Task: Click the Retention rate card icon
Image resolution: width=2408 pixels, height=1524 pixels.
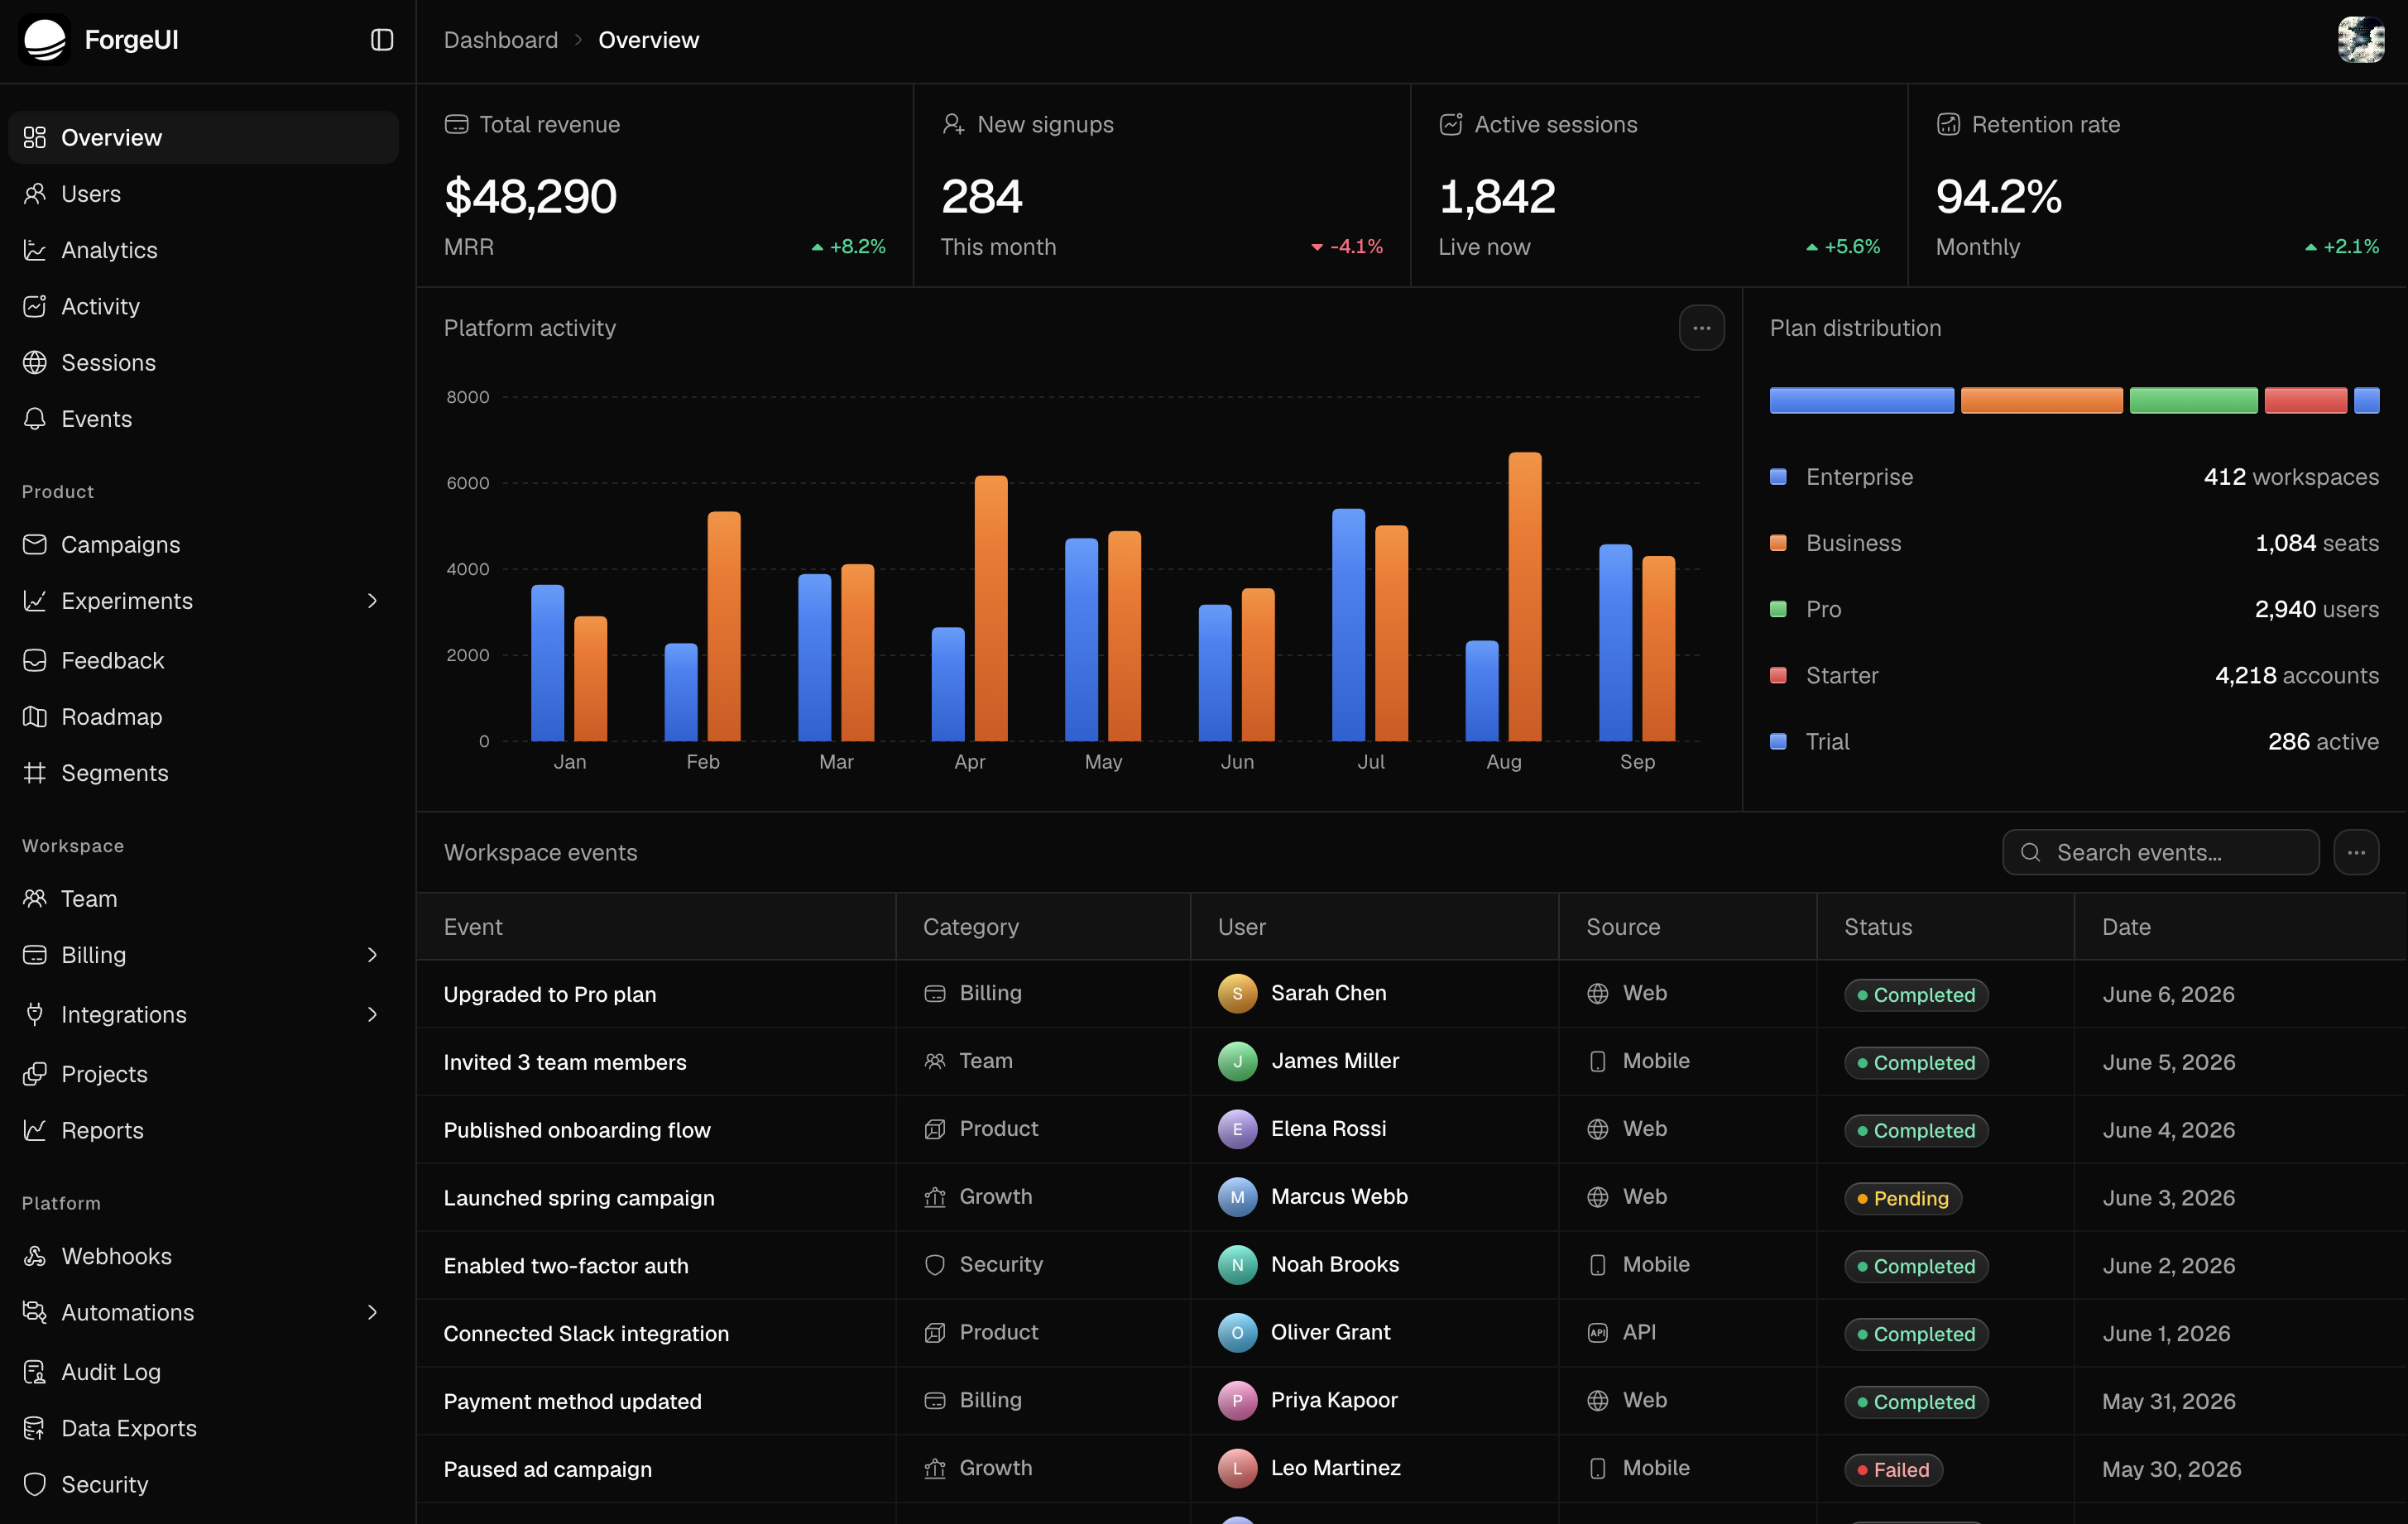Action: click(x=1948, y=124)
